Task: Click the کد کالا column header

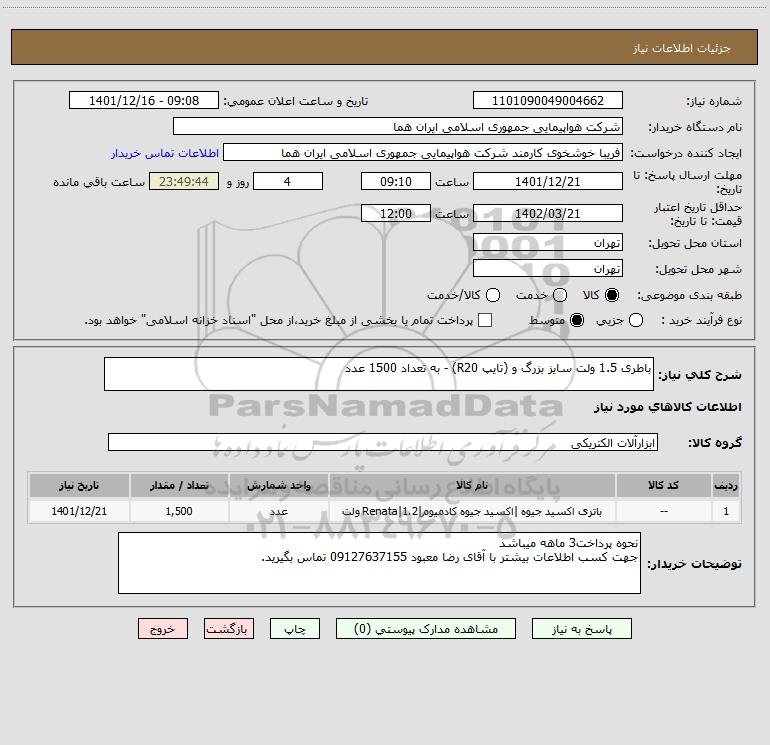Action: point(663,485)
